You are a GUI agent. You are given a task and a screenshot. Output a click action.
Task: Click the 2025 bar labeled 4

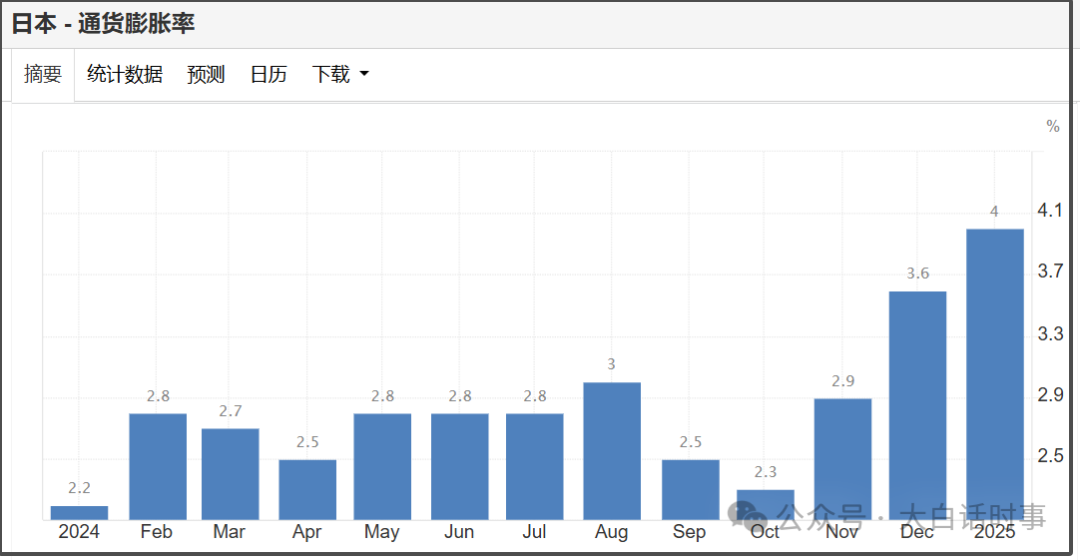tap(995, 375)
